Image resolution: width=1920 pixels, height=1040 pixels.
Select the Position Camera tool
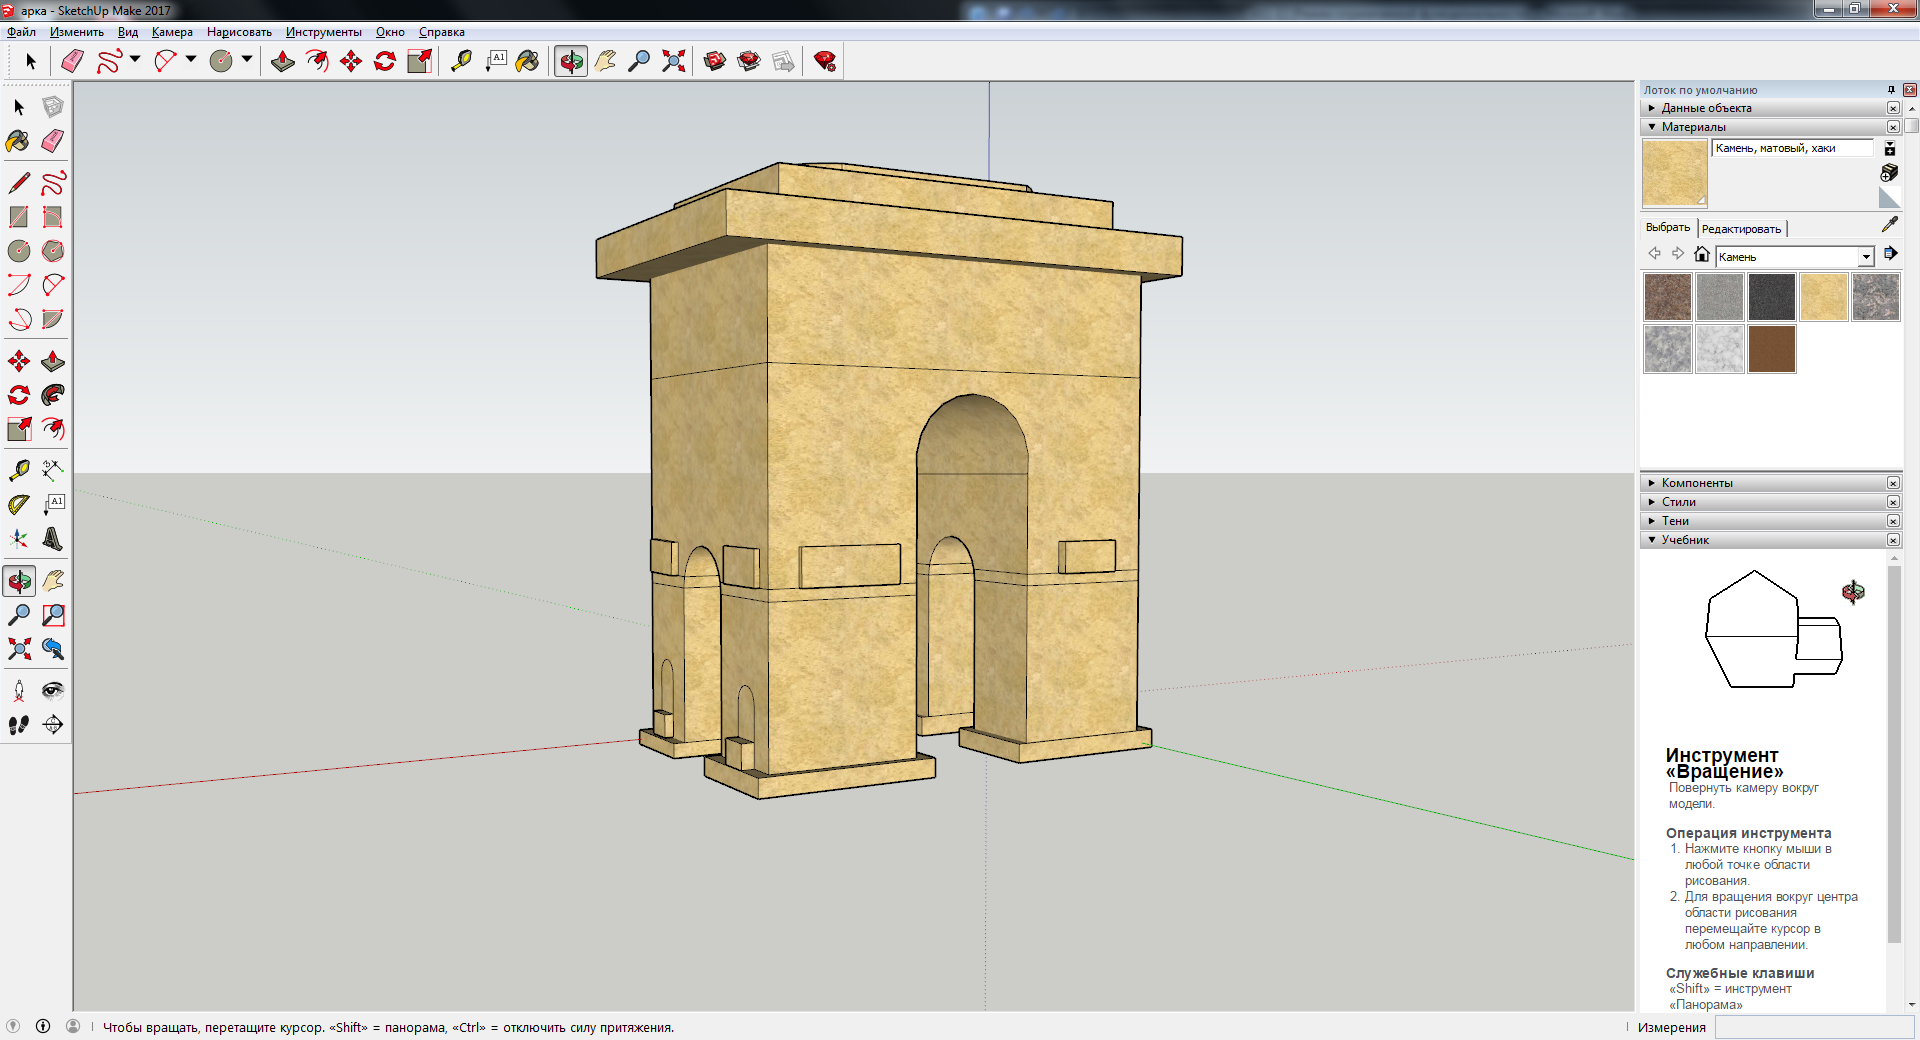[x=19, y=690]
